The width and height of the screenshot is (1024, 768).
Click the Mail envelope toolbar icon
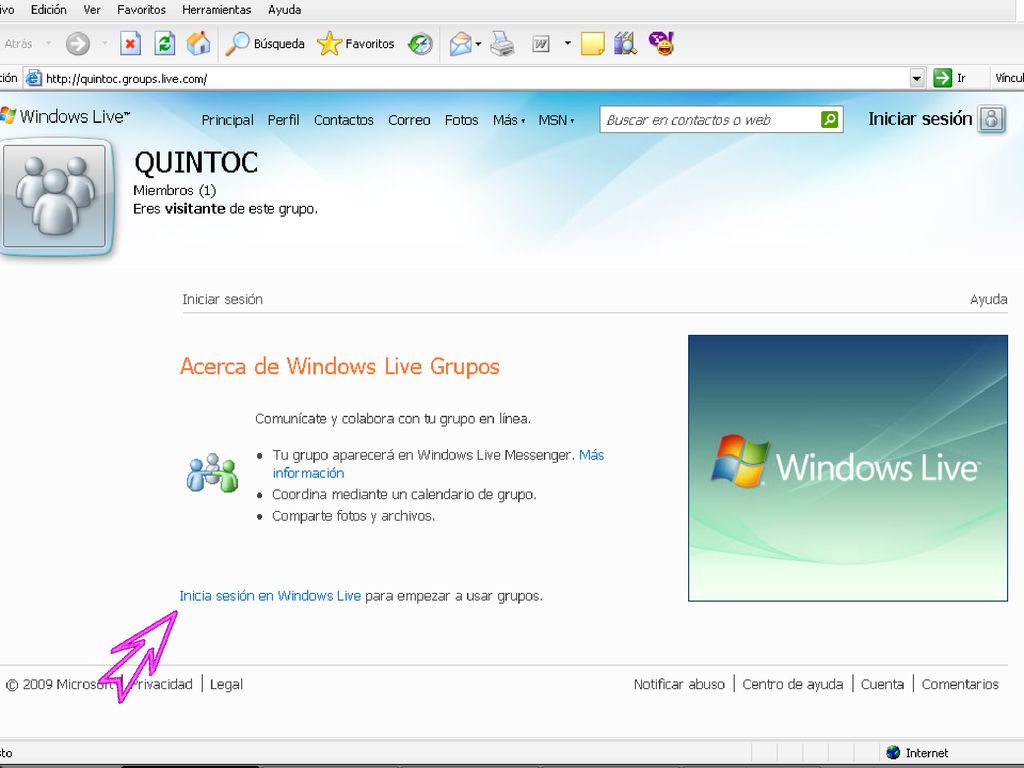point(460,44)
